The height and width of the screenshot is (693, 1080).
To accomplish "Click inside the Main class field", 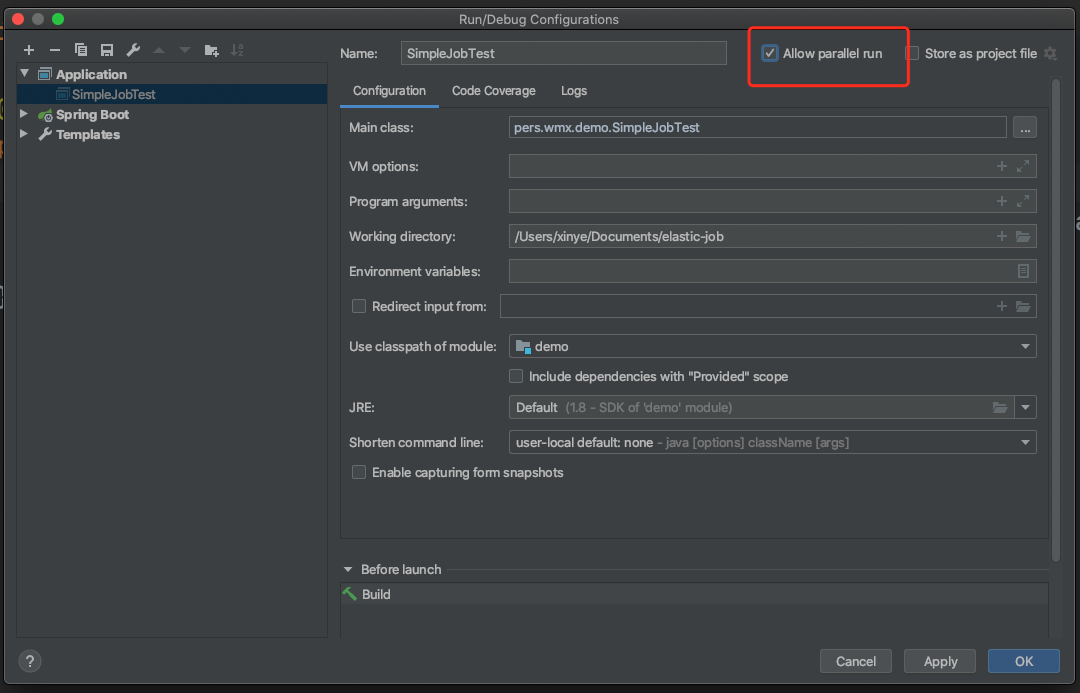I will (x=757, y=128).
